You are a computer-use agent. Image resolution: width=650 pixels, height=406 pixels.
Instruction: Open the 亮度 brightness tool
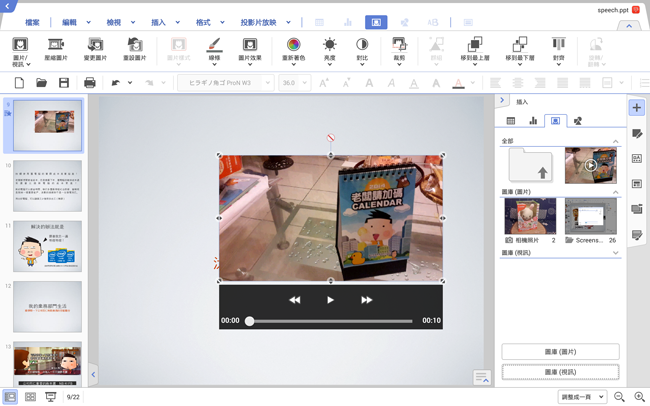pos(330,45)
